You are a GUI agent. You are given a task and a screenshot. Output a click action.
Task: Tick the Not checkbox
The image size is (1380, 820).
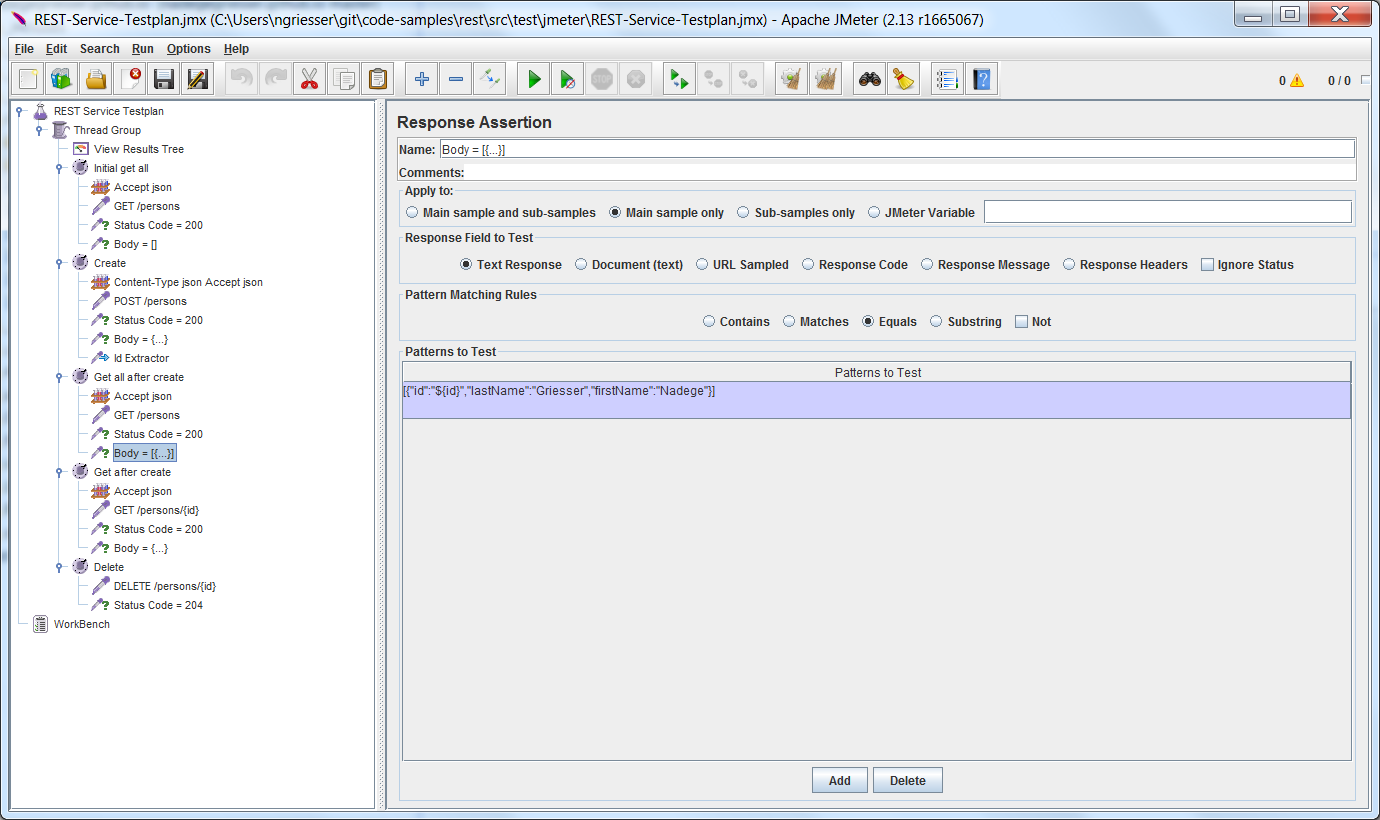(1033, 322)
